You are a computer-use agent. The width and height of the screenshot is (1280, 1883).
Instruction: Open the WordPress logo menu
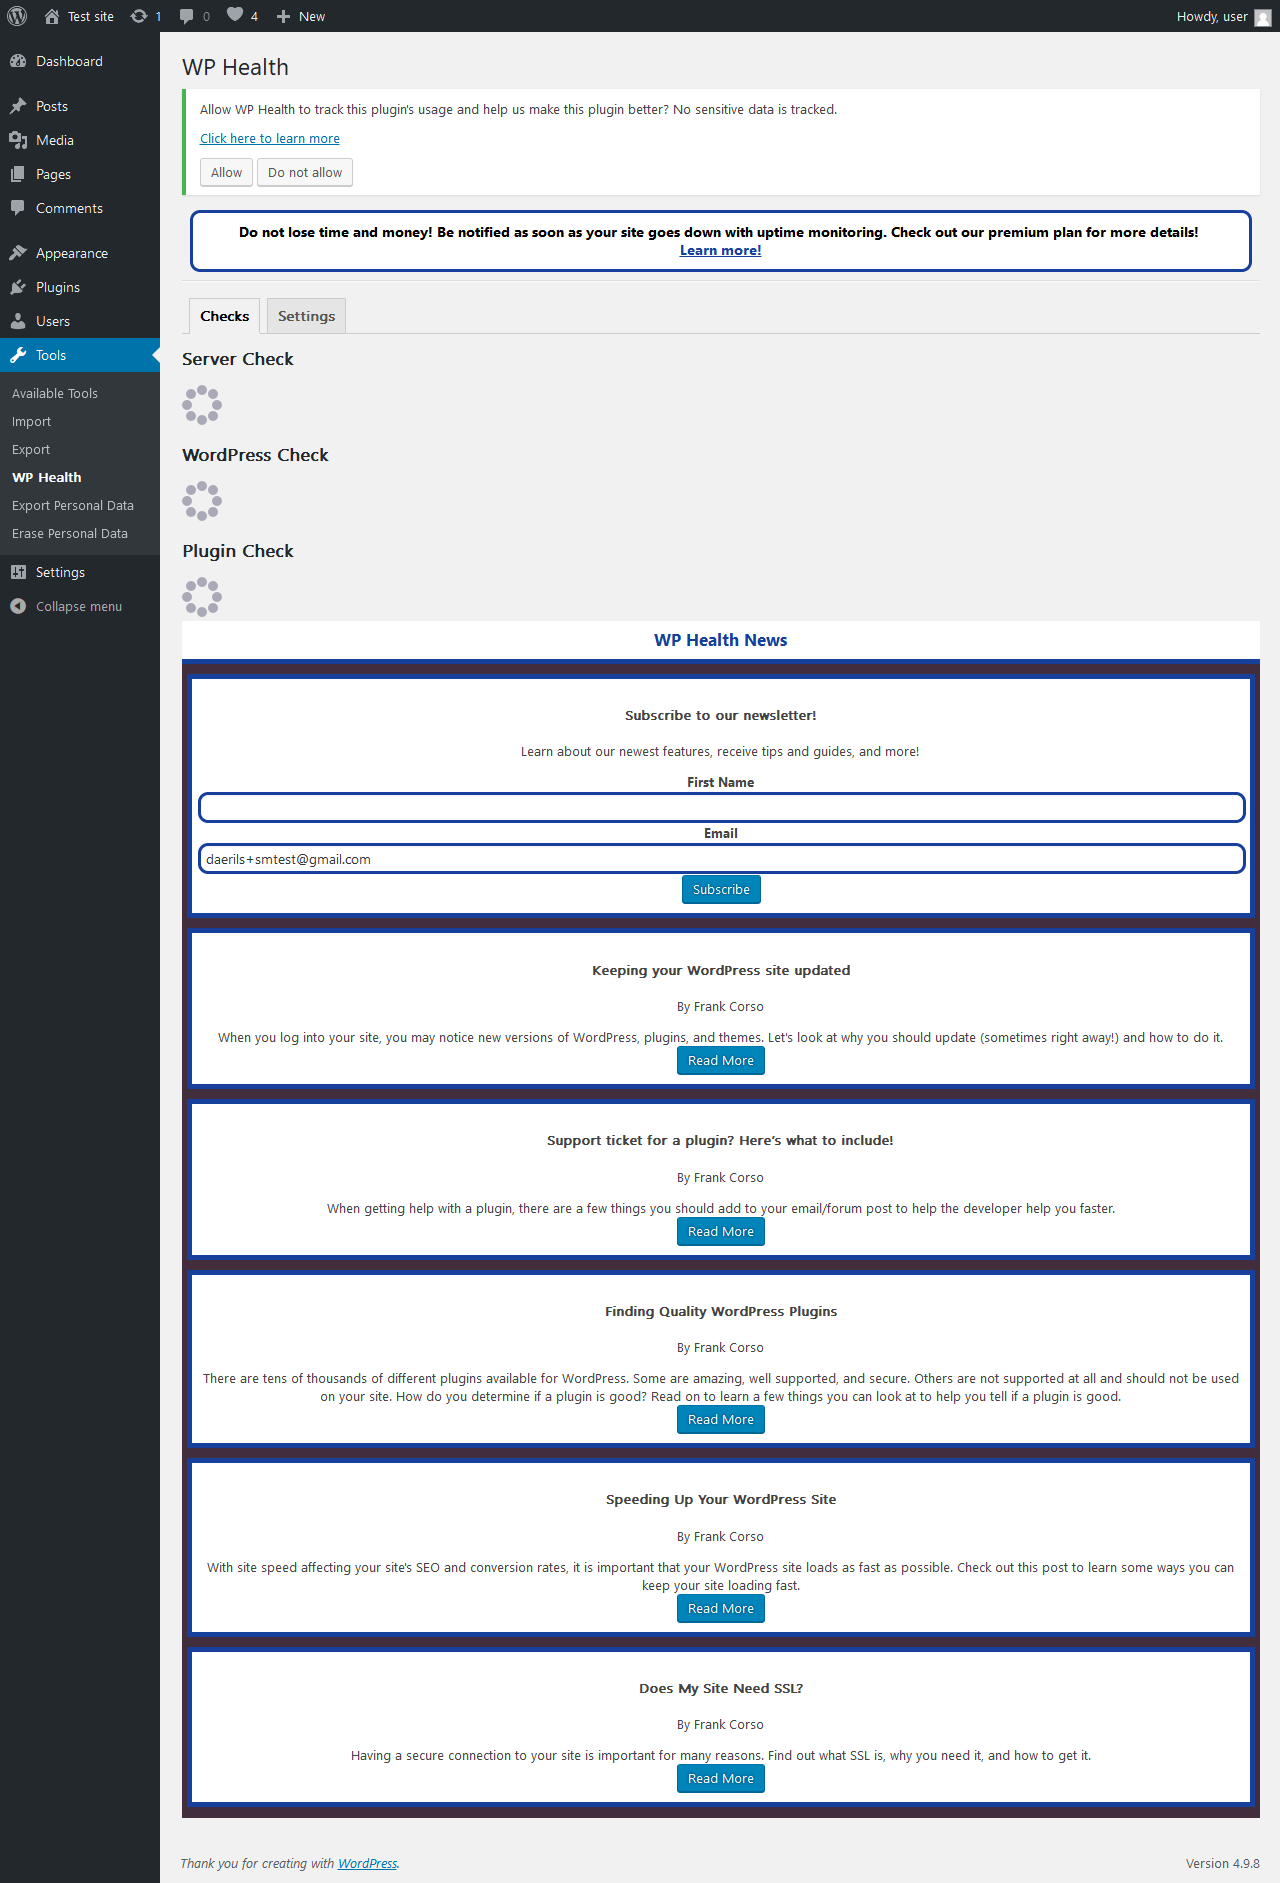[x=17, y=16]
